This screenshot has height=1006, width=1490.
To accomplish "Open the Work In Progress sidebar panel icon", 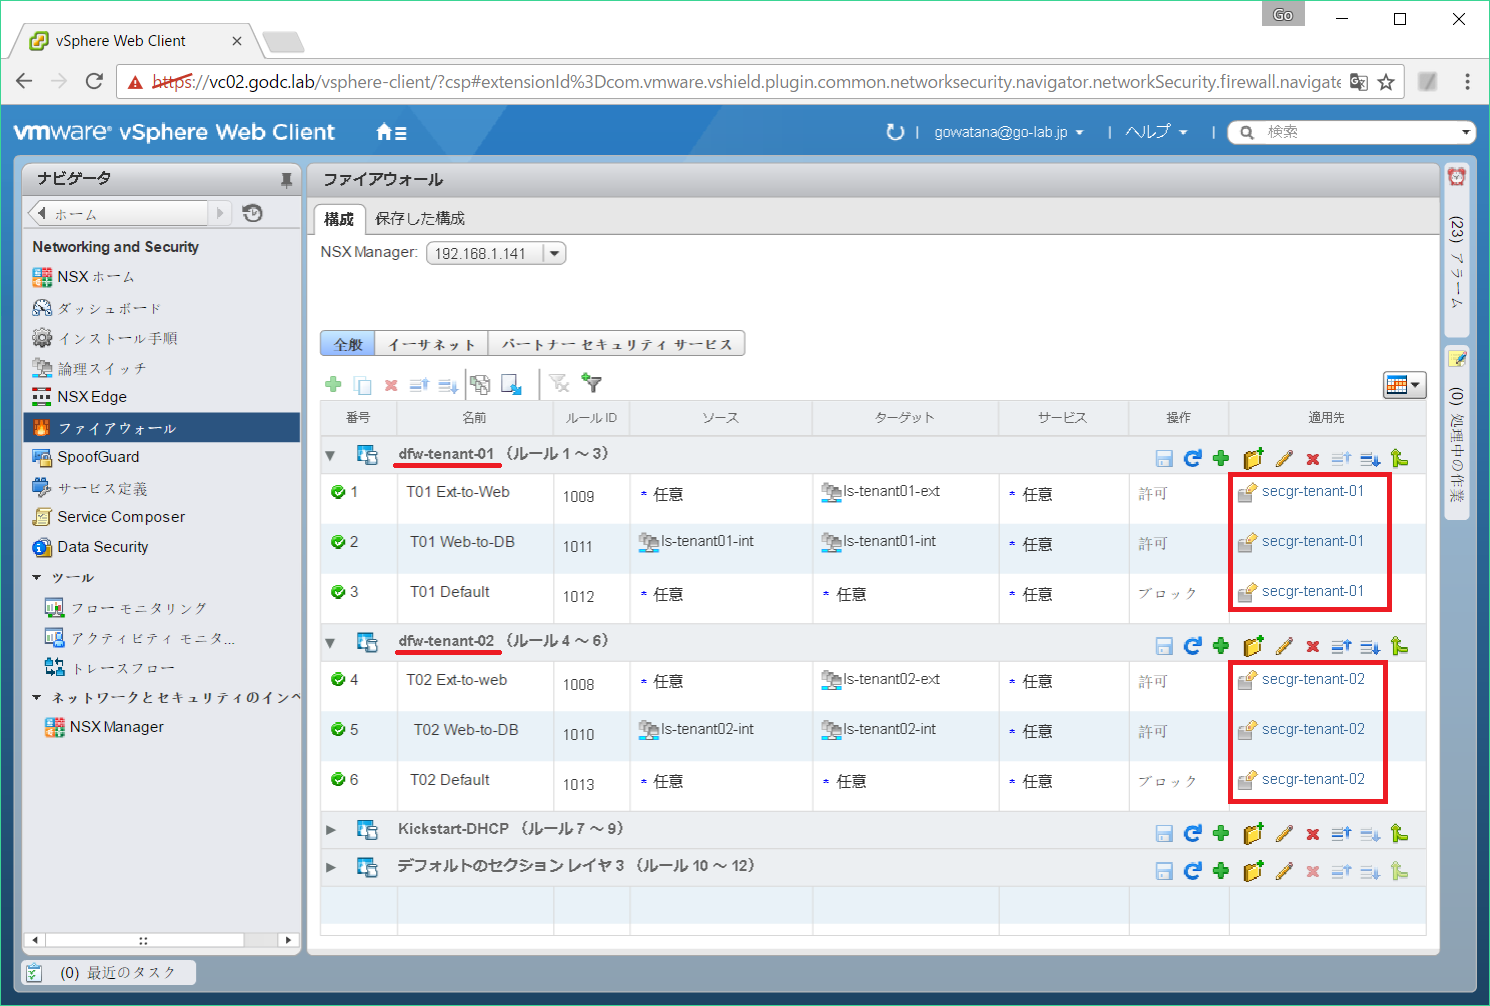I will pyautogui.click(x=1457, y=358).
